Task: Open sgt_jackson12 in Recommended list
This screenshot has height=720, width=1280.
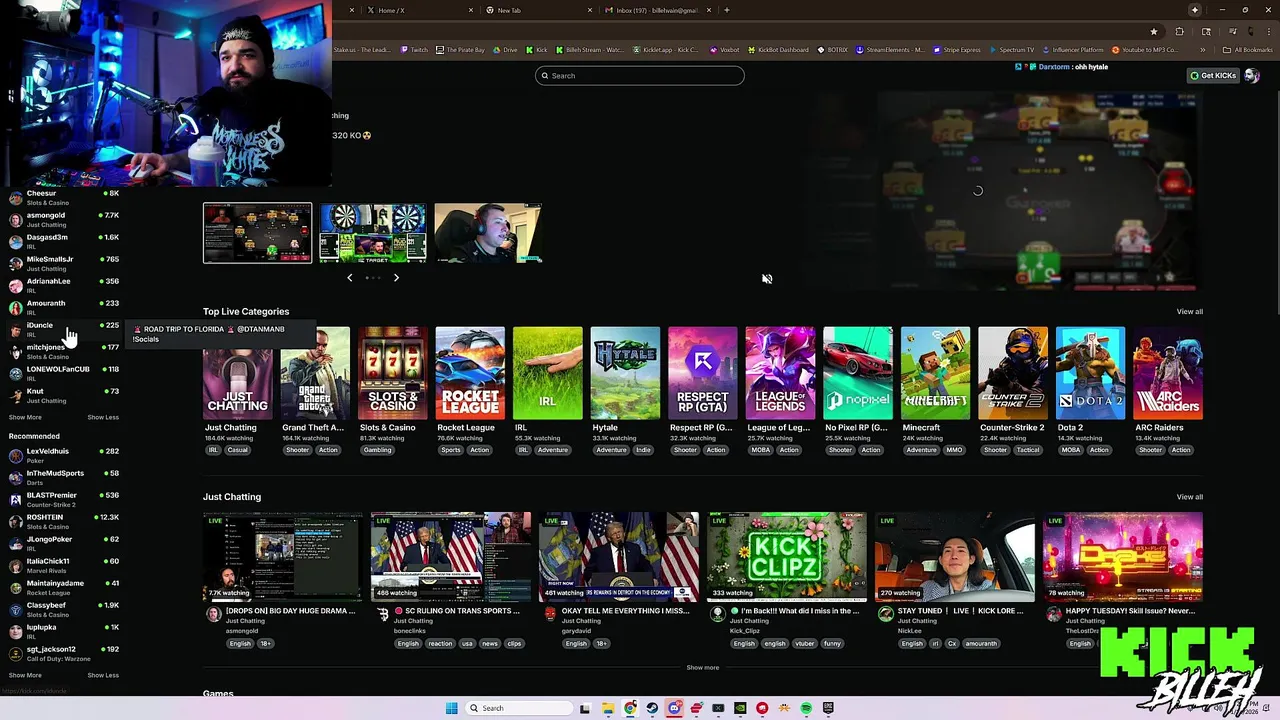Action: (64, 653)
